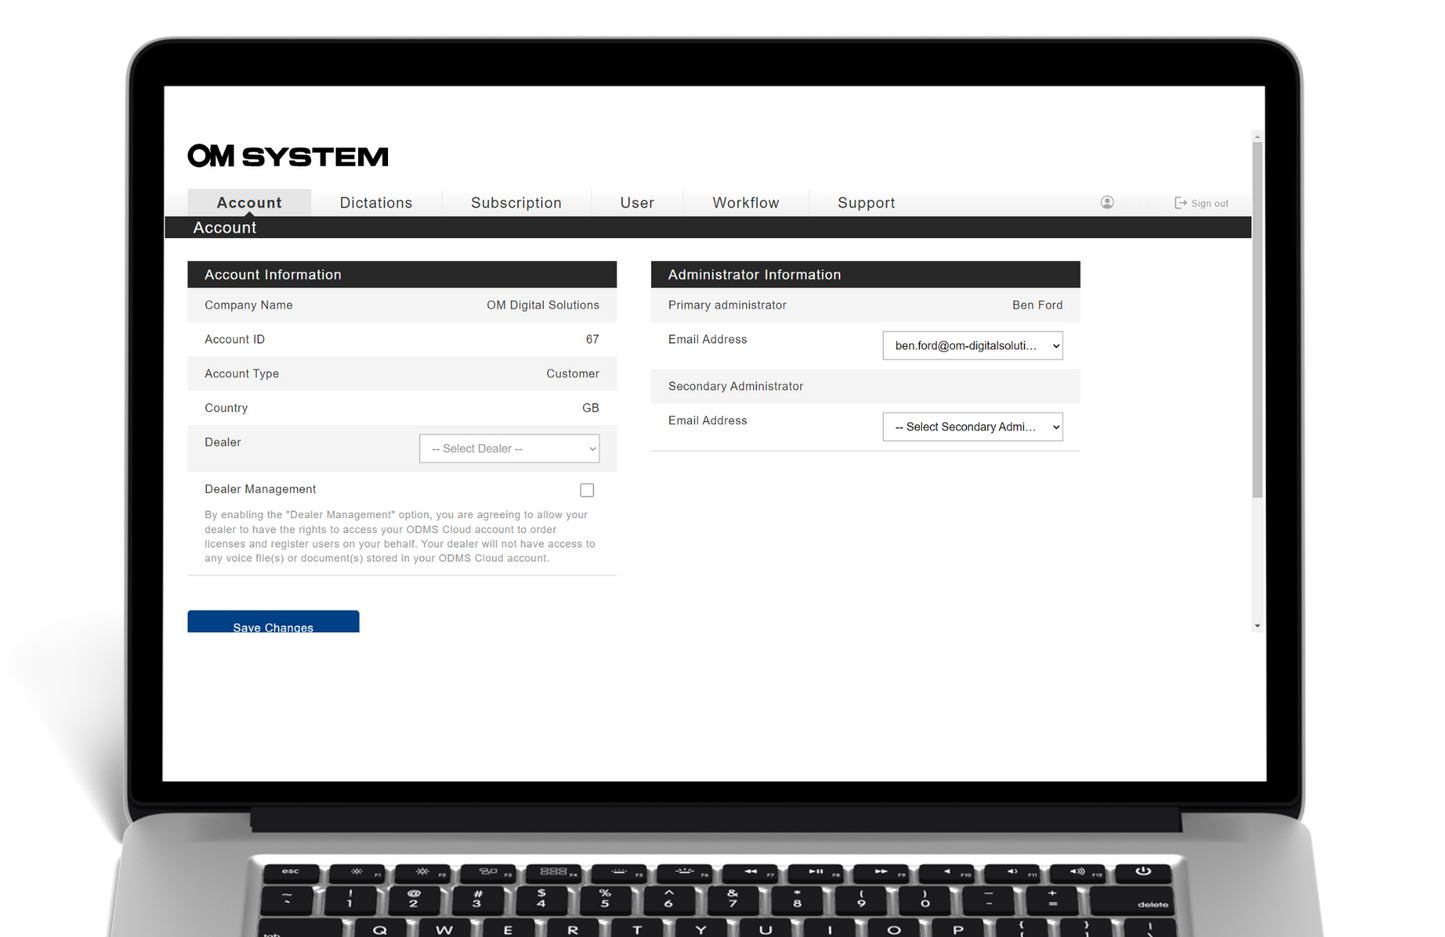
Task: Open the Account tab
Action: [x=249, y=202]
